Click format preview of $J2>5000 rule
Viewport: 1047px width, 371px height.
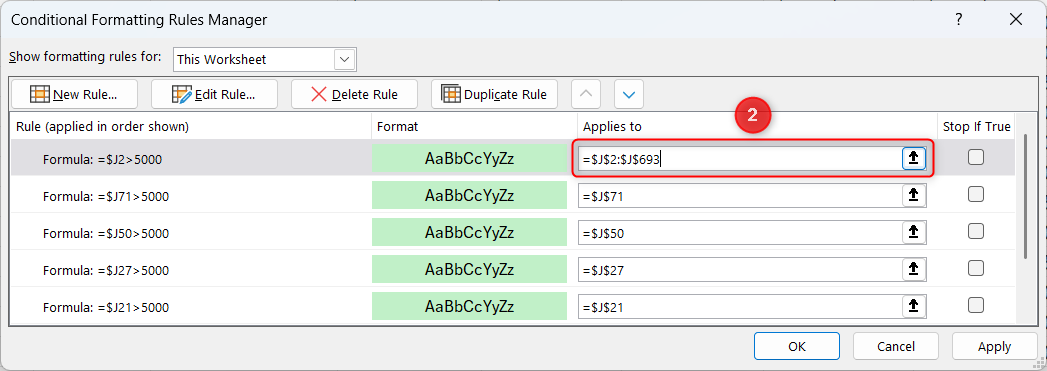(469, 159)
